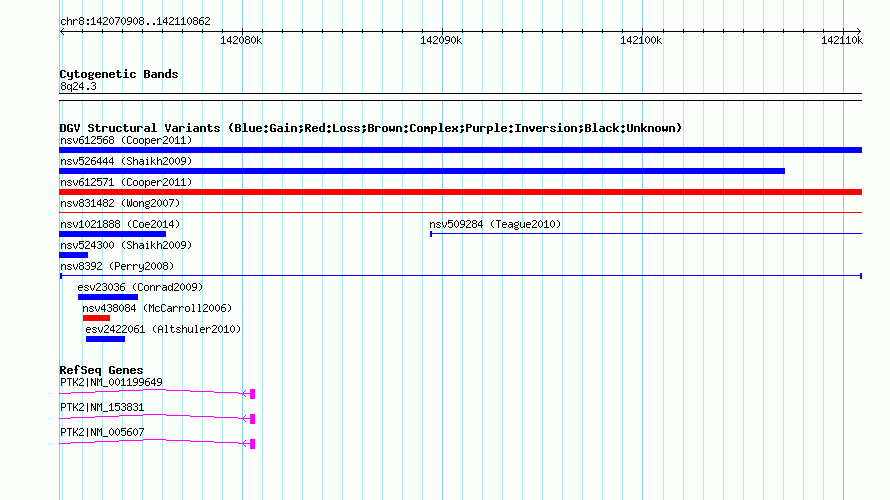The height and width of the screenshot is (500, 890).
Task: Select the blue nsv612568 gain bar
Action: (x=460, y=150)
